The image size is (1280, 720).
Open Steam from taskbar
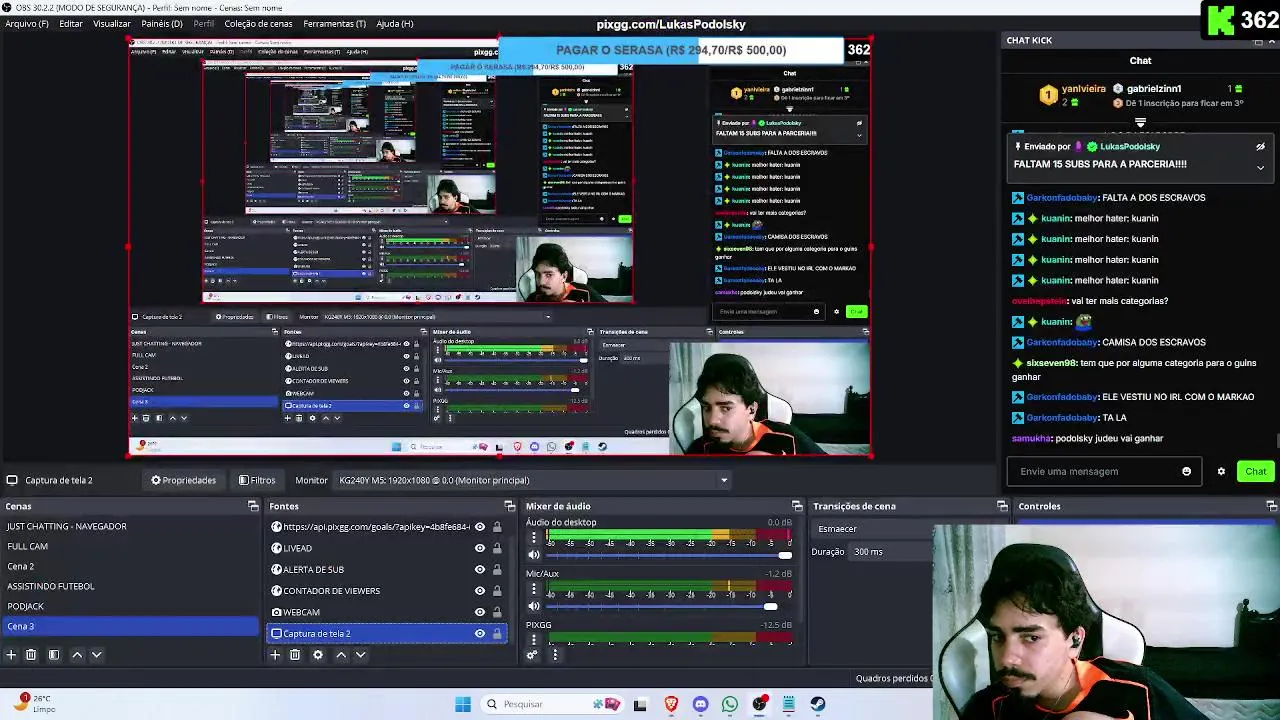pos(818,704)
